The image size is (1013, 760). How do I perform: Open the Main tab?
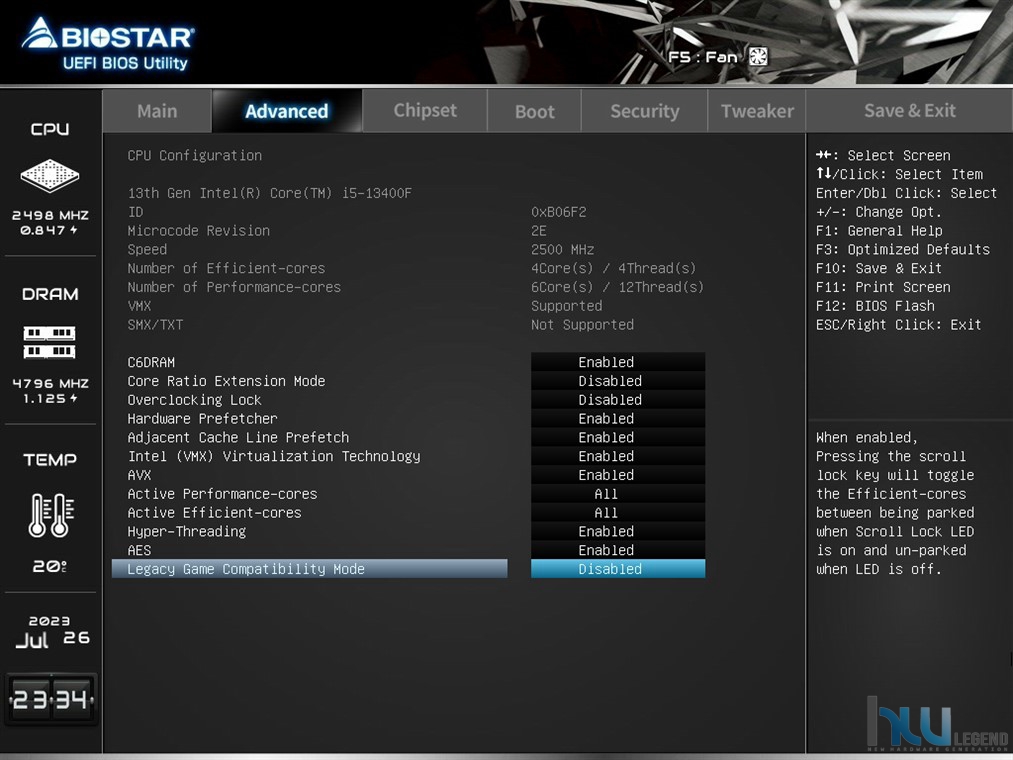pyautogui.click(x=157, y=111)
